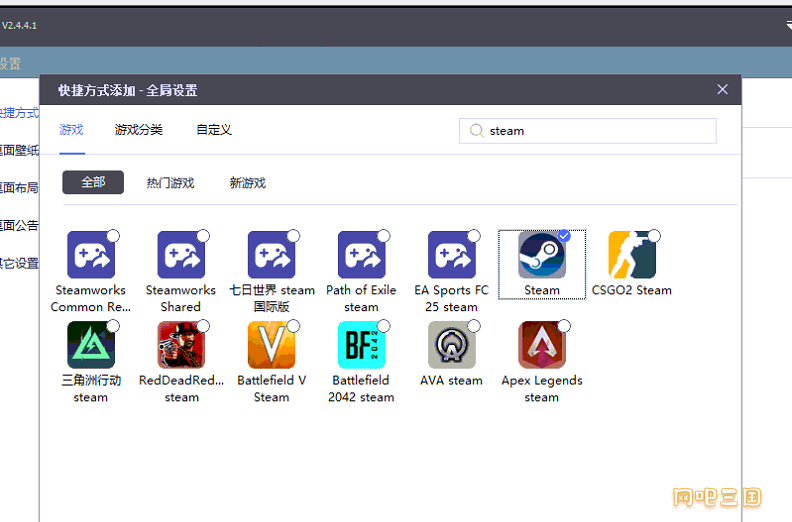Enable the 七日世界 steam checkbox

pos(293,236)
